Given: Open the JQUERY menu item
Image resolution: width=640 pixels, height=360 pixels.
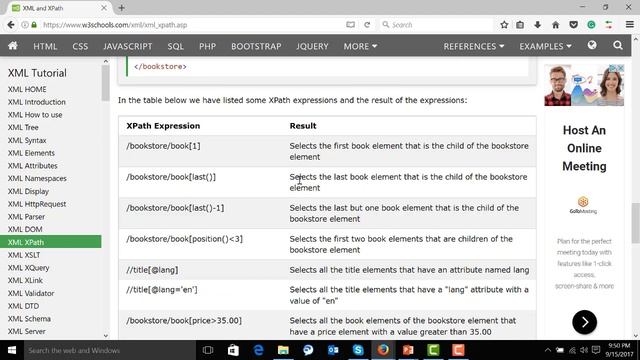Looking at the screenshot, I should pyautogui.click(x=312, y=46).
